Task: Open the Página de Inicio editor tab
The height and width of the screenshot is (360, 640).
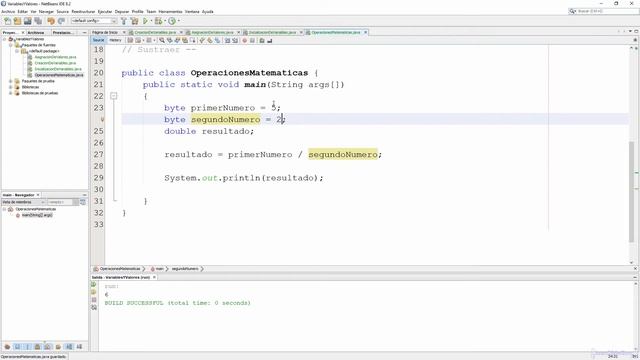Action: [x=105, y=32]
